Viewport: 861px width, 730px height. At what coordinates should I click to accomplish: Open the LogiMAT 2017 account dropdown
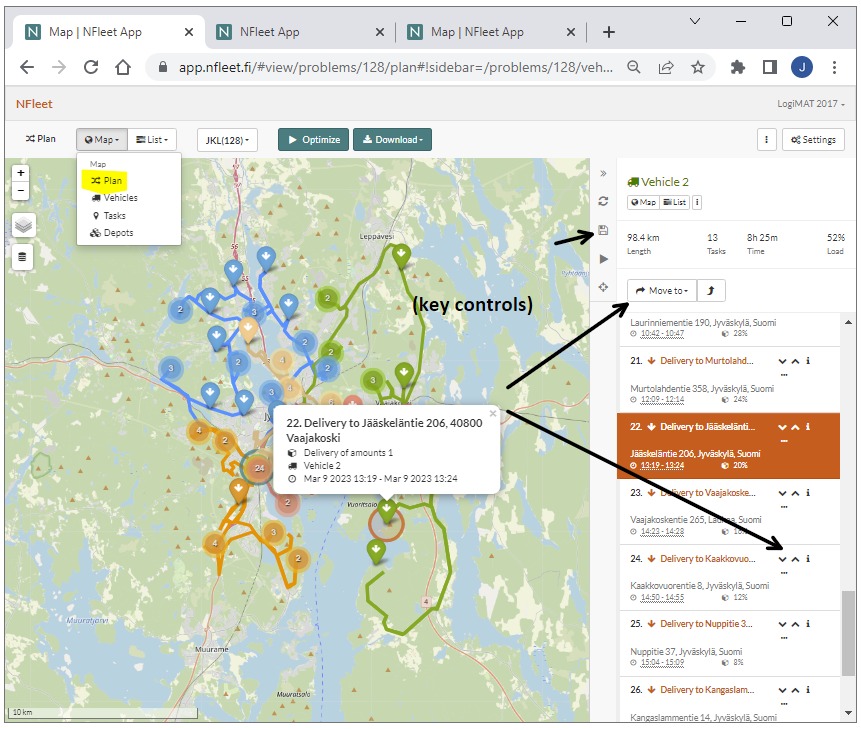[x=810, y=104]
